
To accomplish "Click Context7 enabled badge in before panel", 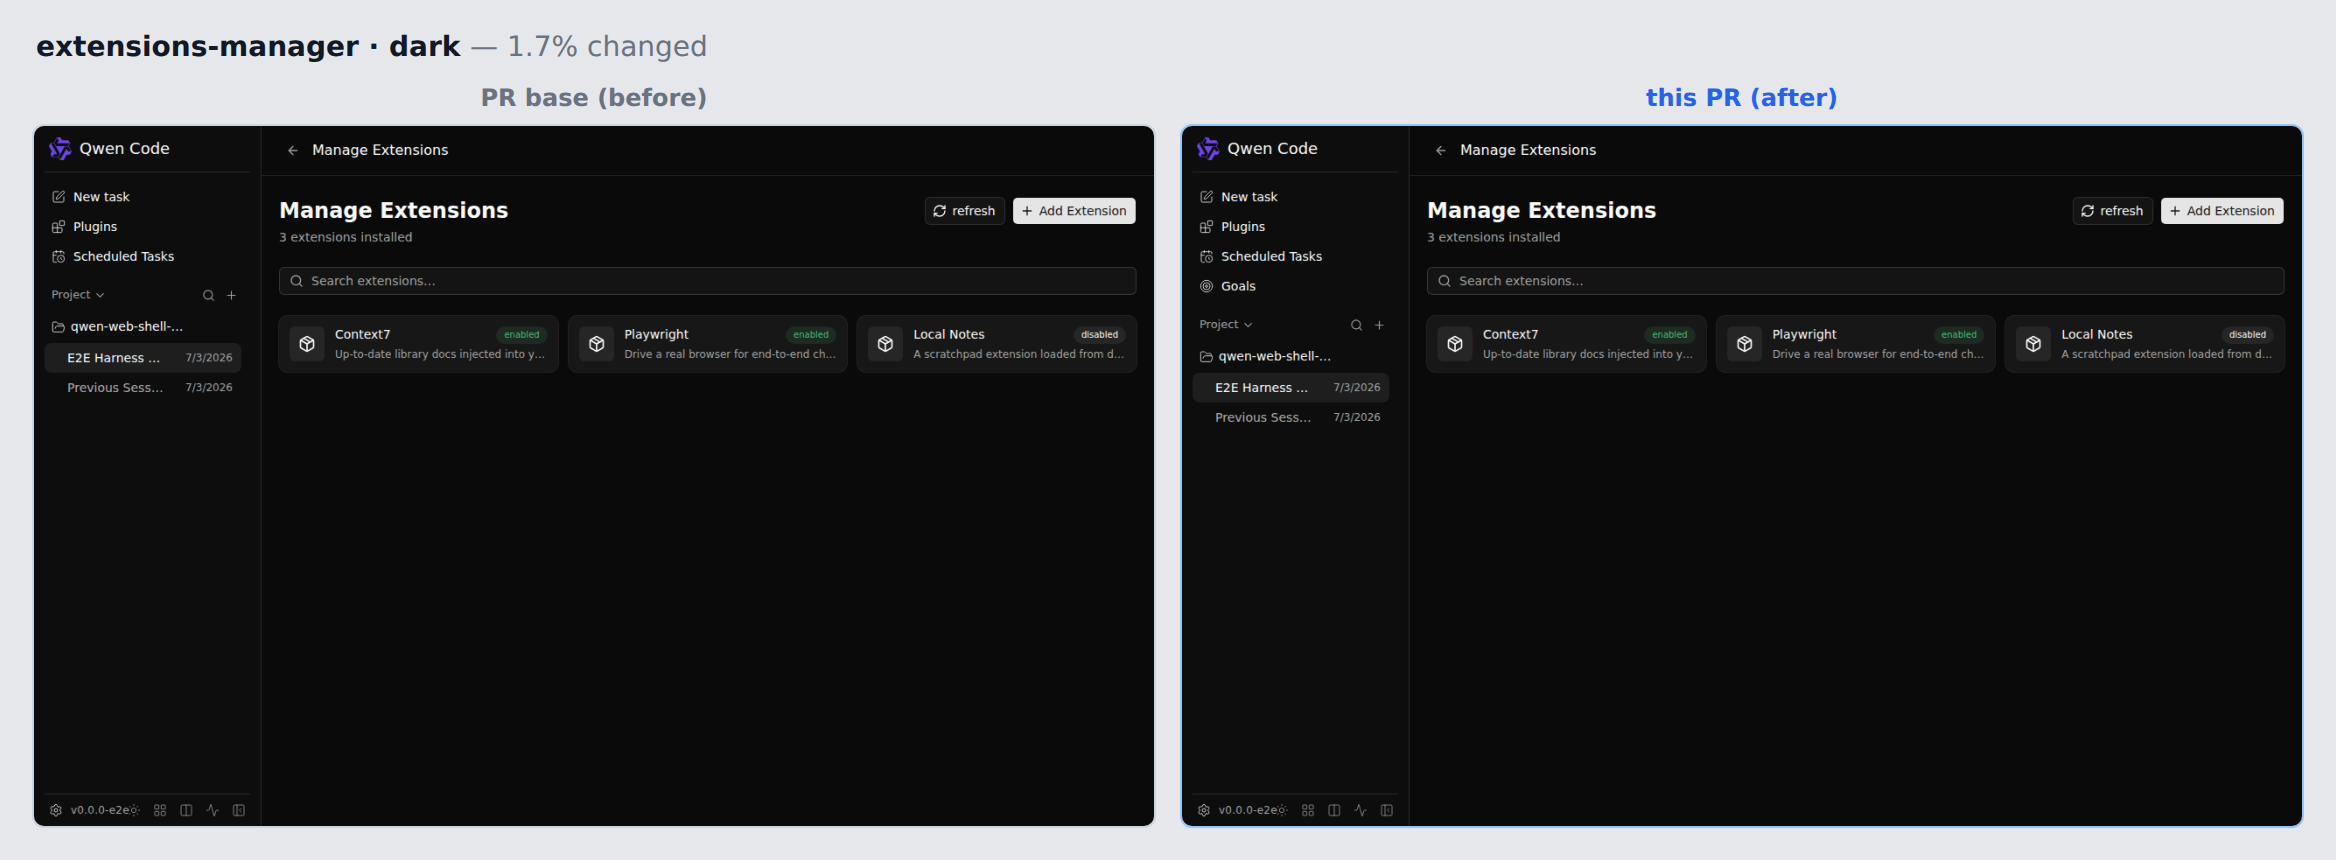I will point(522,335).
